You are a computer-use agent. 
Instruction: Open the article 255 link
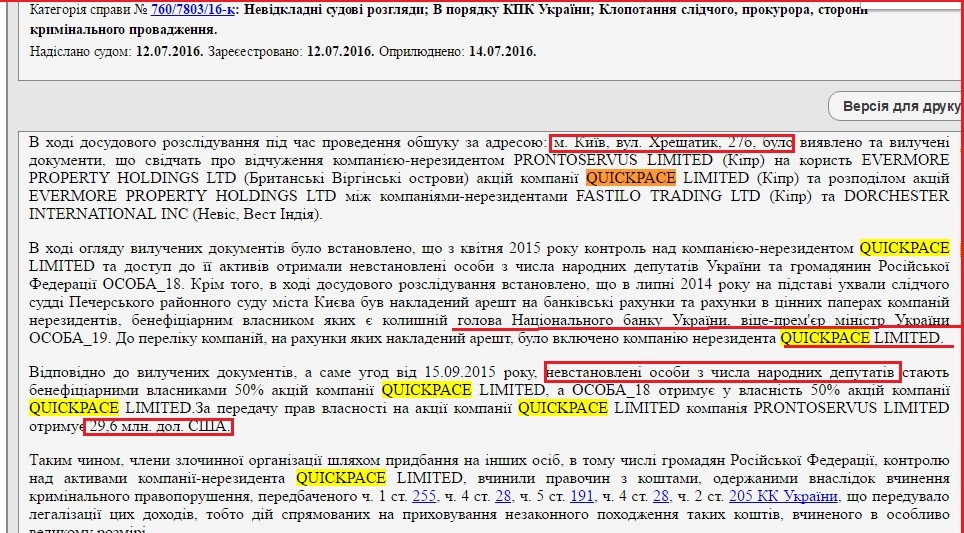(x=424, y=496)
